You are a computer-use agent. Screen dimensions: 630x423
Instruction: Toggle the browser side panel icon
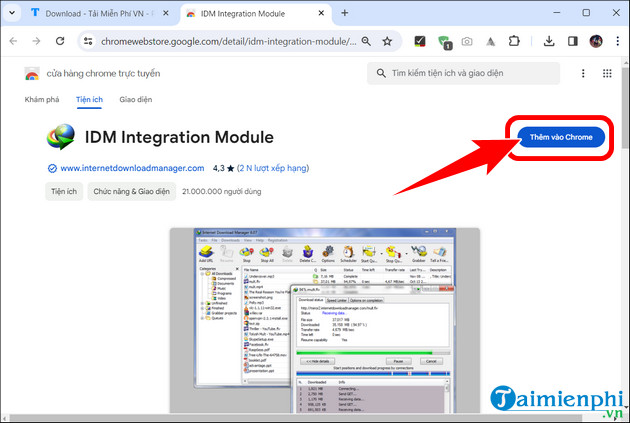pyautogui.click(x=573, y=41)
